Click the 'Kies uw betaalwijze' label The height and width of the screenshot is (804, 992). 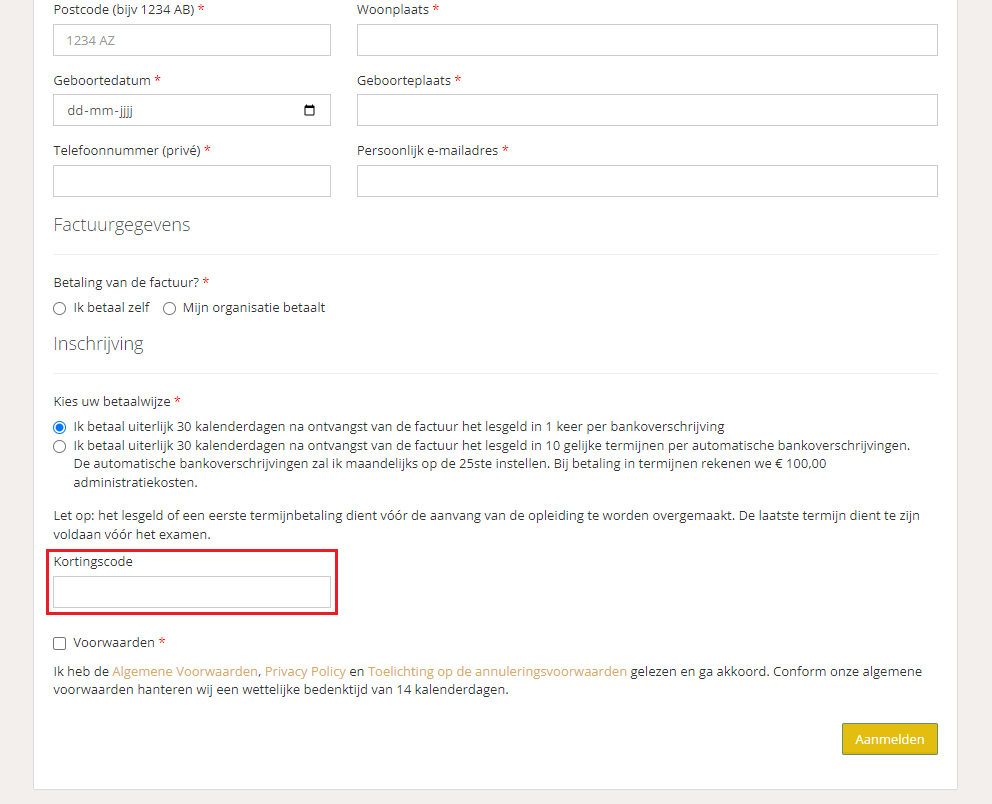click(113, 400)
